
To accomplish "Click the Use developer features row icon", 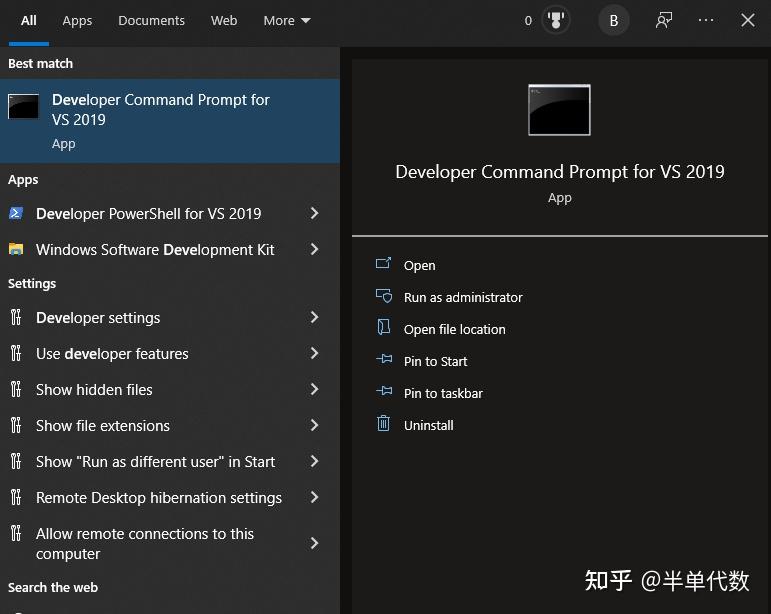I will 16,353.
